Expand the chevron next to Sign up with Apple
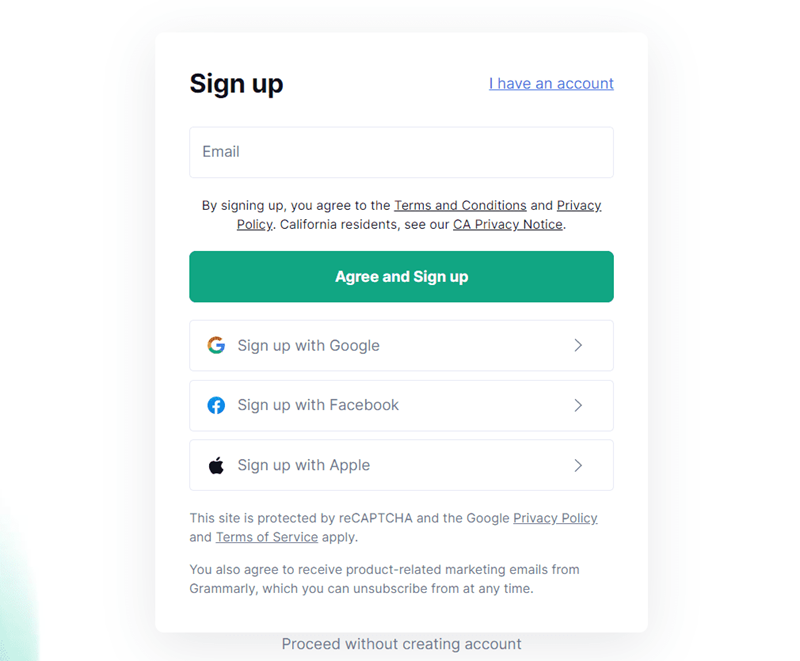 [578, 465]
